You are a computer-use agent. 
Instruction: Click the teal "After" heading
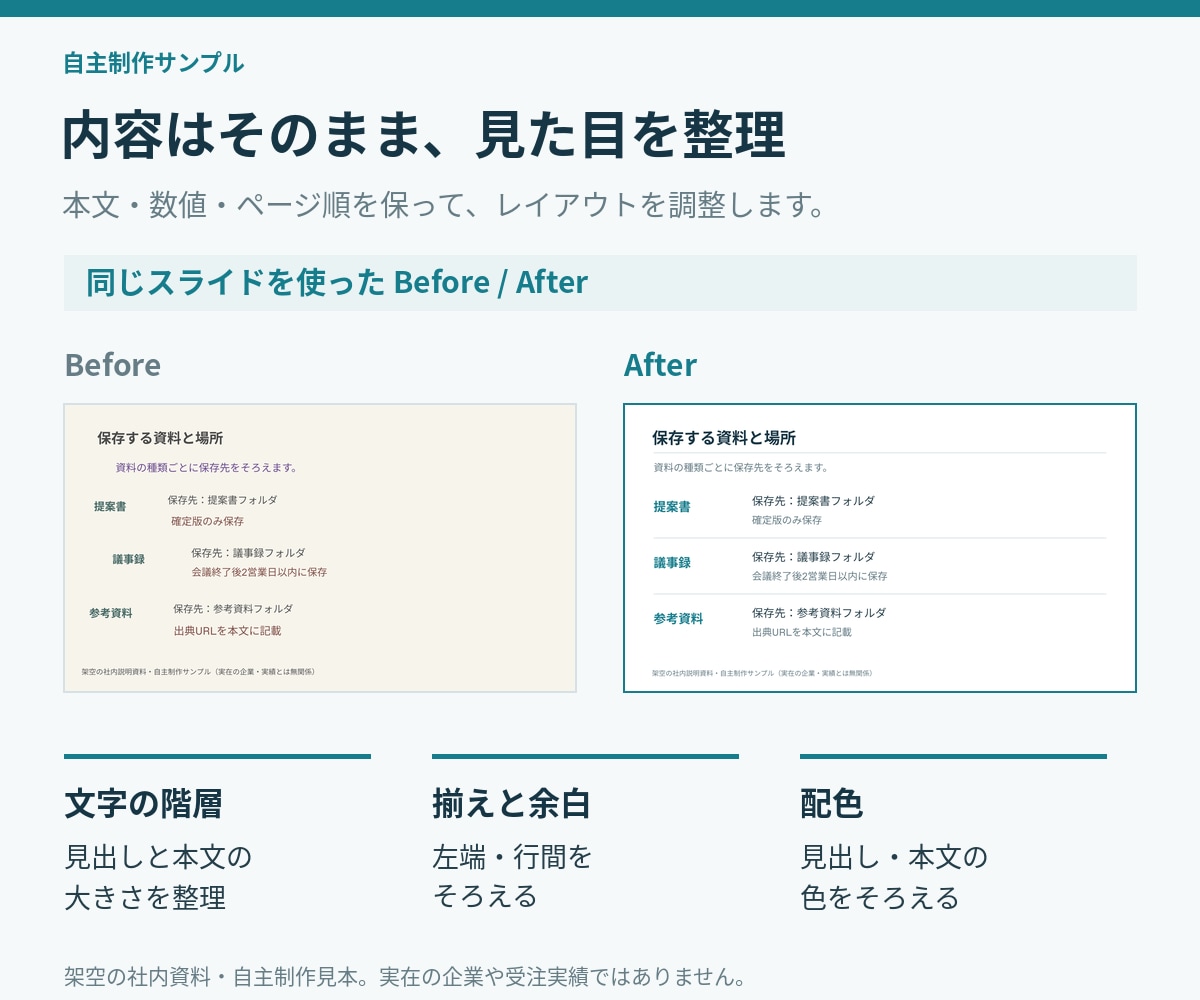pos(660,365)
